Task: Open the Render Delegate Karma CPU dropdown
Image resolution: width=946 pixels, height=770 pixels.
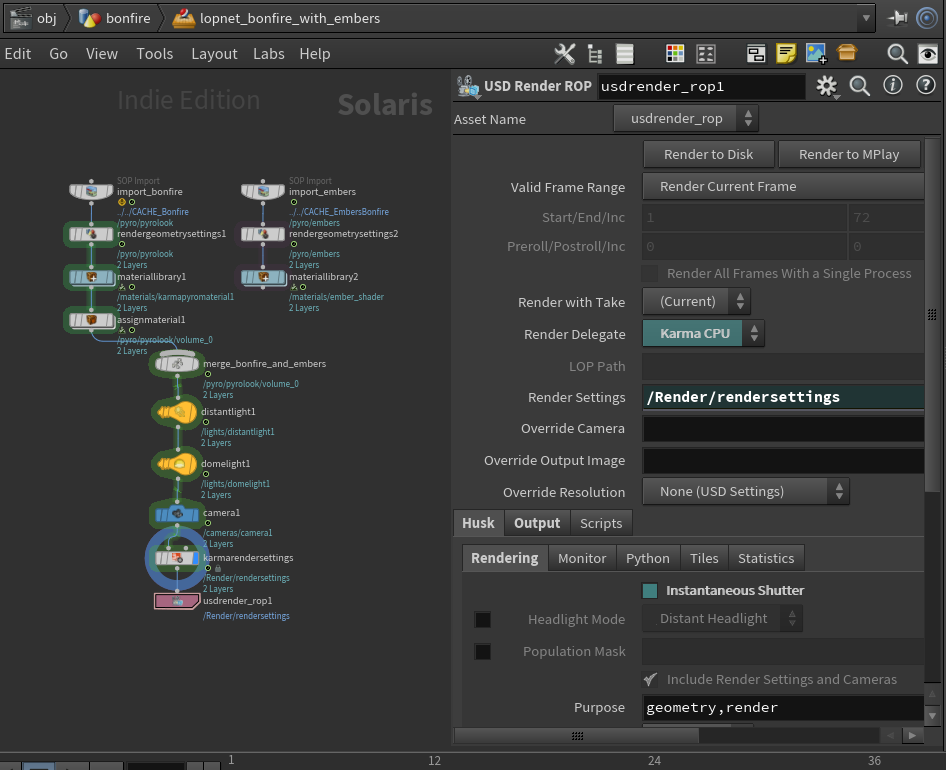Action: [x=703, y=333]
